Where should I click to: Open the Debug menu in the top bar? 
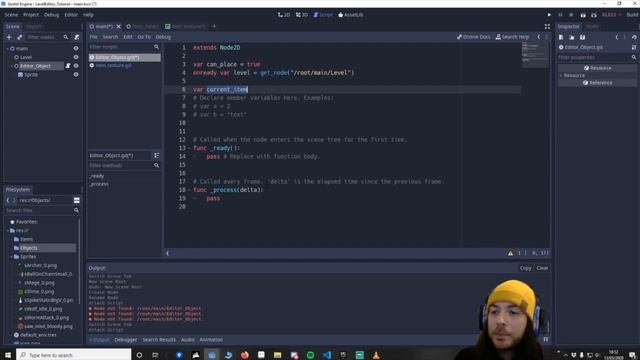point(51,15)
